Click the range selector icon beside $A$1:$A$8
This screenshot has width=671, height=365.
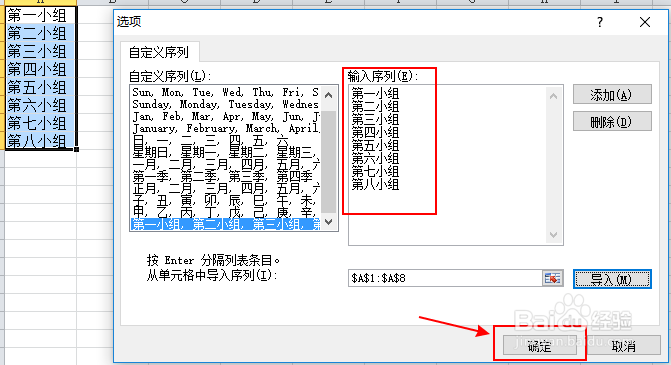552,279
